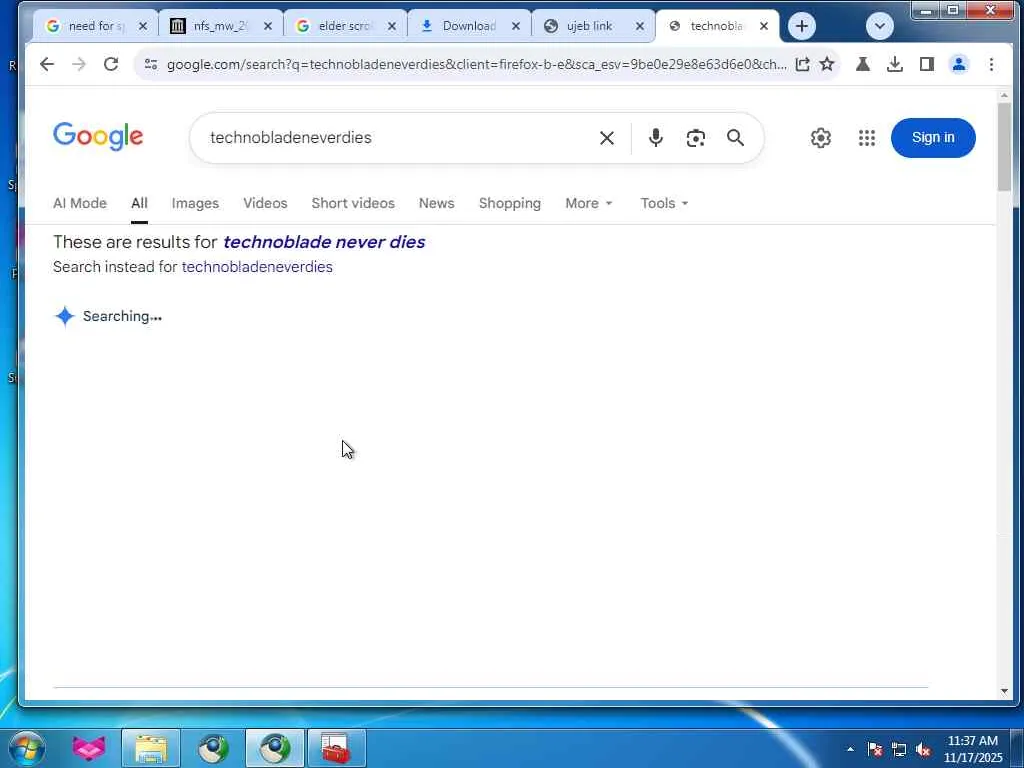Select Videos results tab
Image resolution: width=1024 pixels, height=768 pixels.
click(265, 203)
